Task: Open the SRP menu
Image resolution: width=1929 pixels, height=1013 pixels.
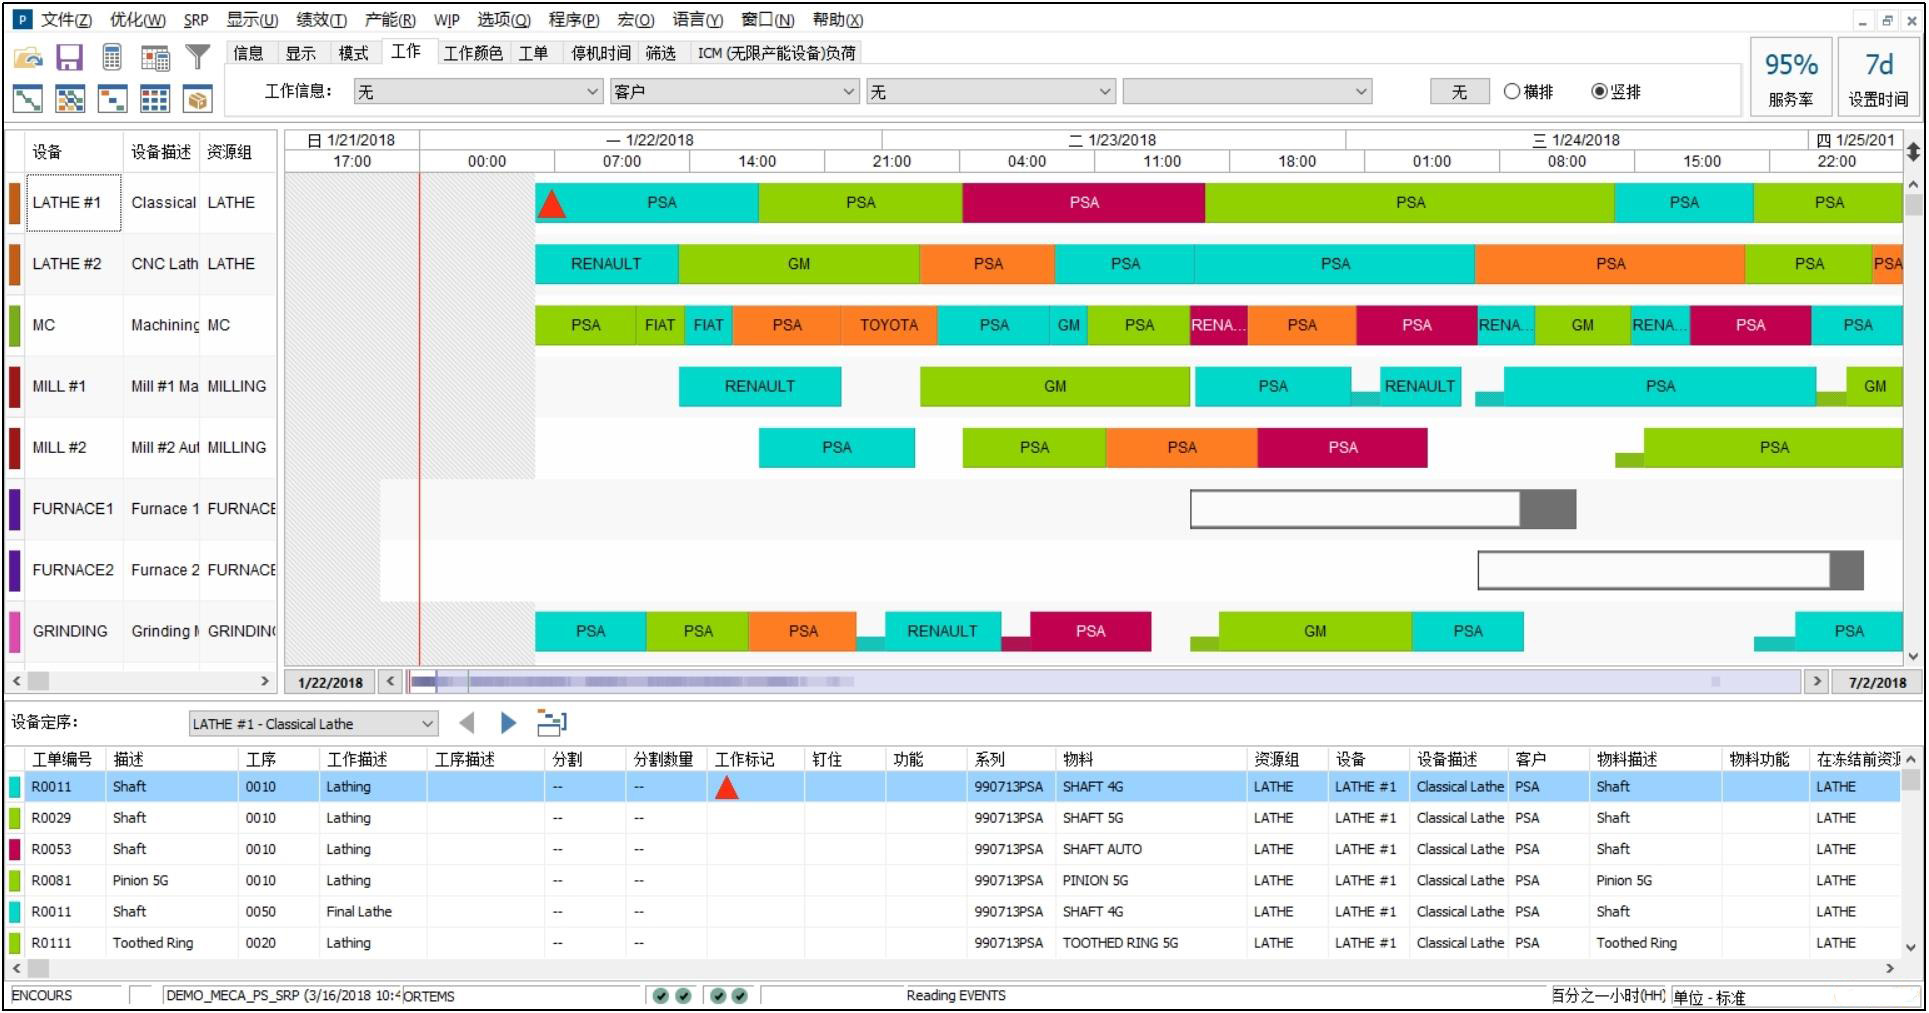Action: point(196,20)
